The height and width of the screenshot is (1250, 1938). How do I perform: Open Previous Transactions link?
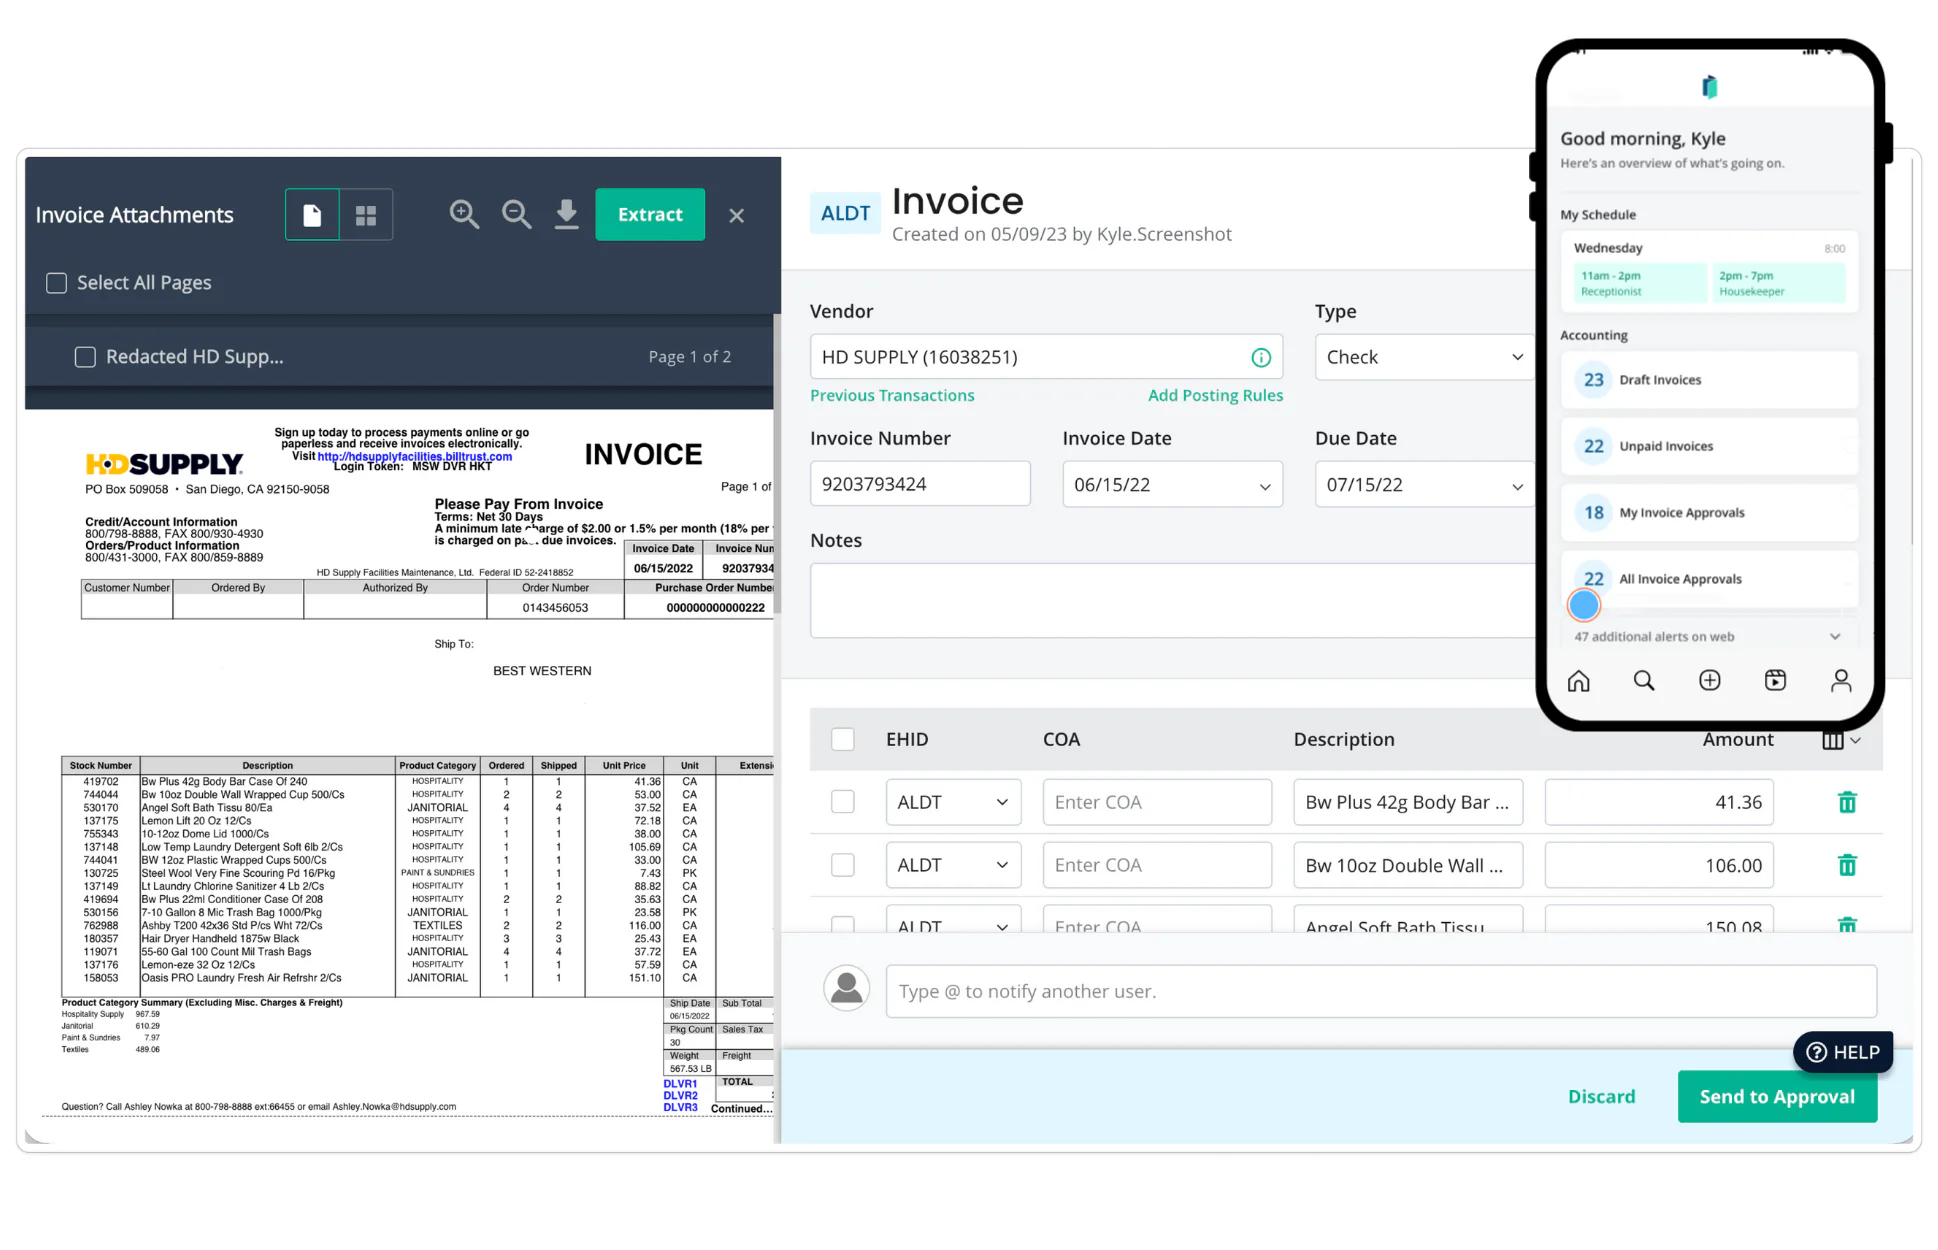[892, 395]
